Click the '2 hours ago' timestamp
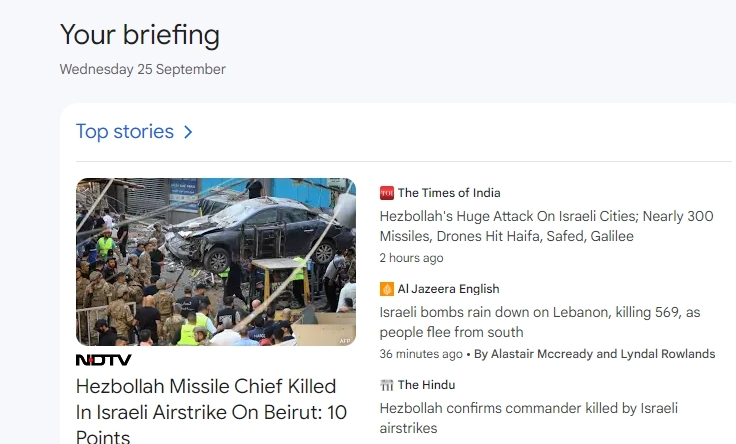 (x=412, y=258)
